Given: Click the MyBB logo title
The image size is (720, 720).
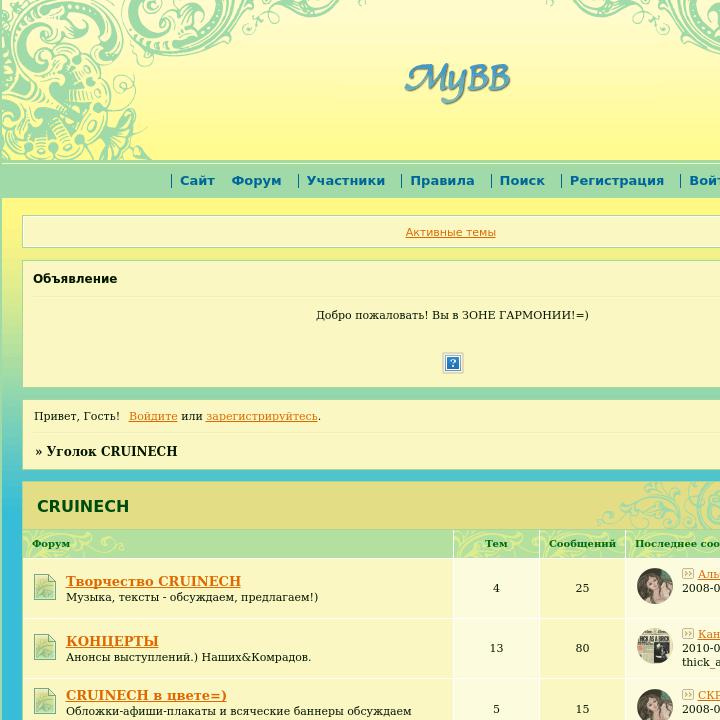Looking at the screenshot, I should [x=457, y=82].
